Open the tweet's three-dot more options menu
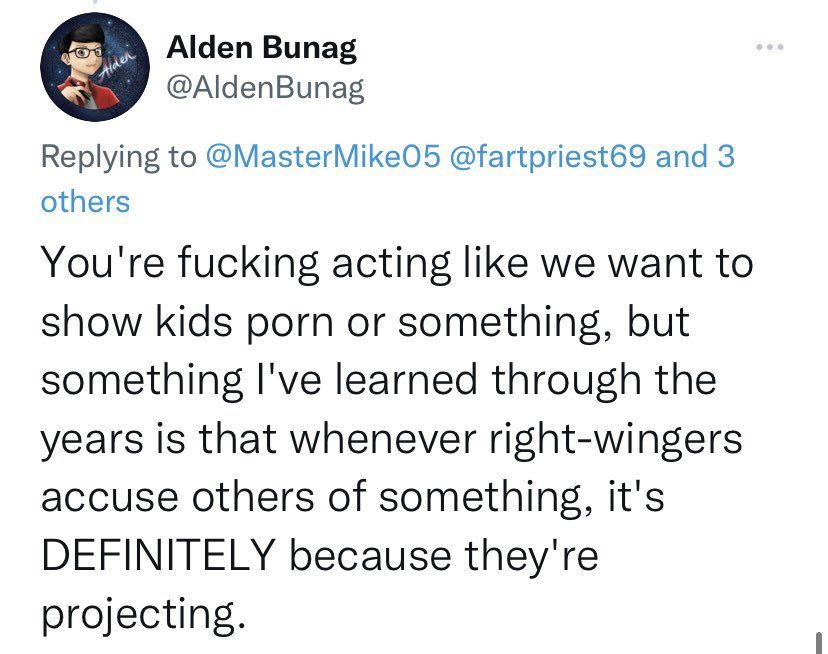The height and width of the screenshot is (654, 828). (771, 48)
